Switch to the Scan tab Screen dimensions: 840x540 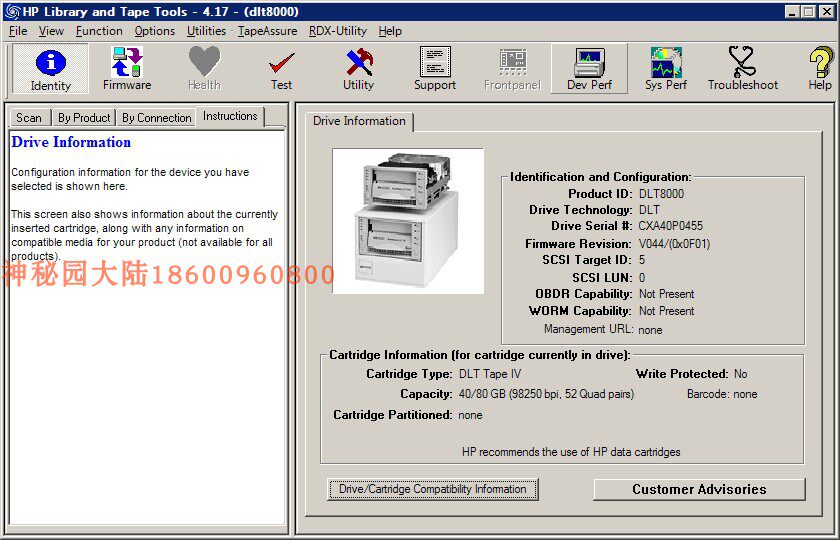29,118
